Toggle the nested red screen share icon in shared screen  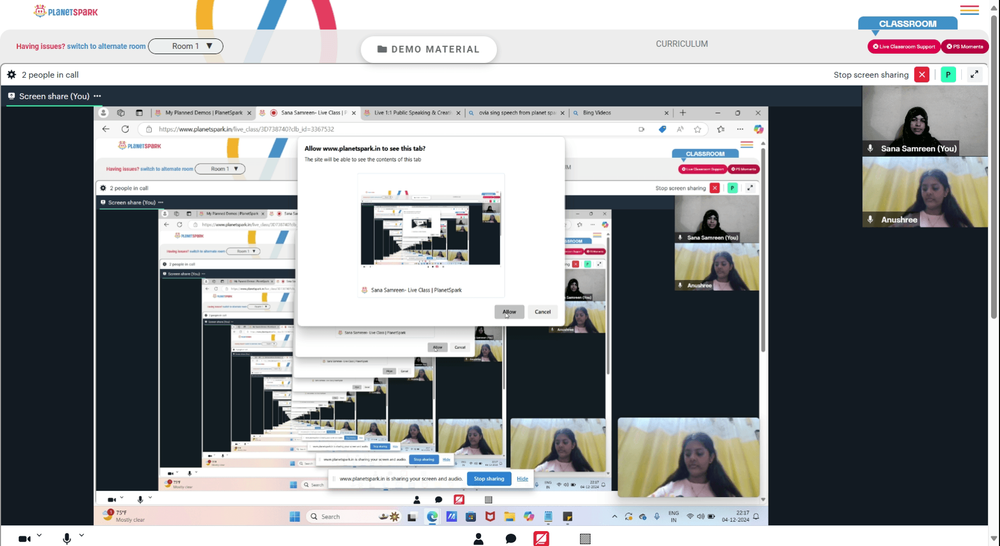pos(459,499)
